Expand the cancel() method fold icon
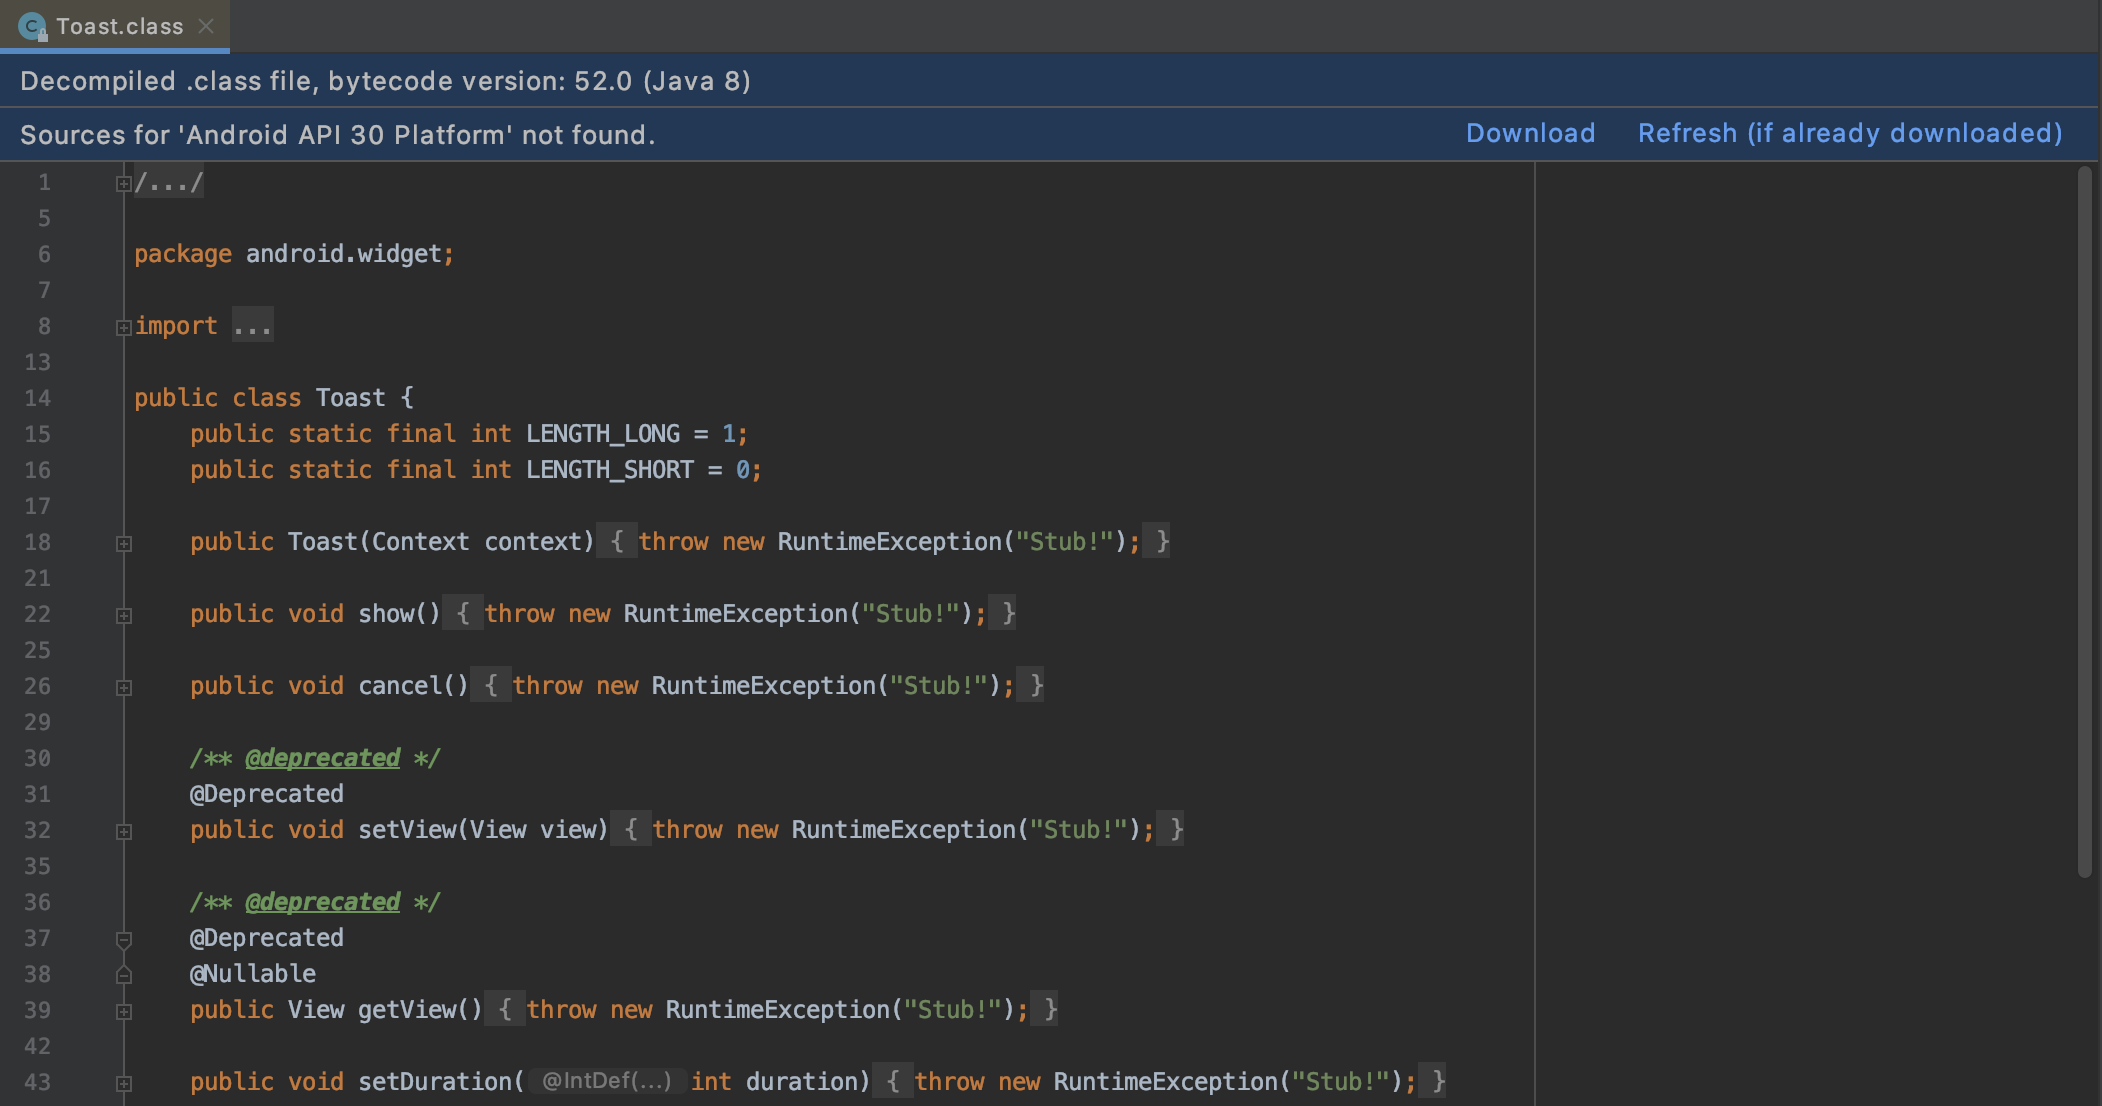The image size is (2102, 1106). point(123,687)
